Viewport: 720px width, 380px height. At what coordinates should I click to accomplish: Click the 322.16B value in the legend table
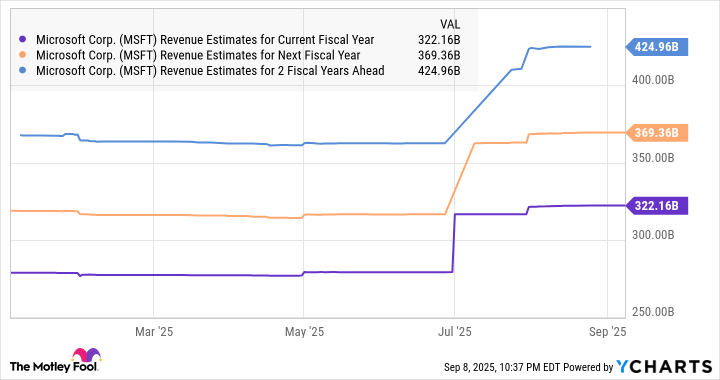pos(439,40)
